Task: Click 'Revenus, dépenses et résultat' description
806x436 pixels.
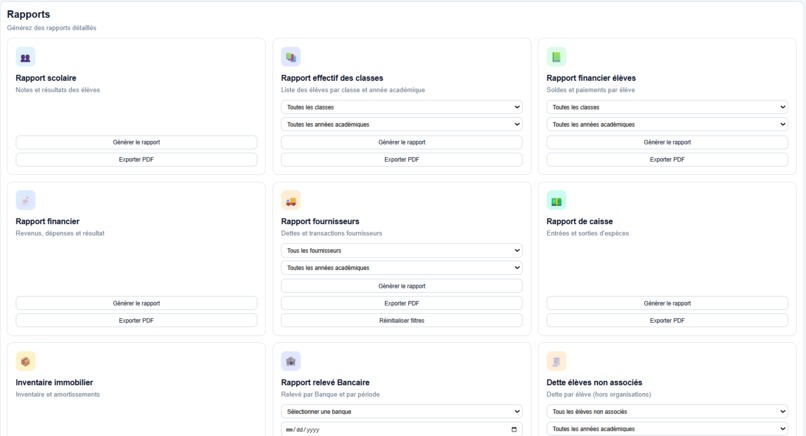Action: pyautogui.click(x=60, y=233)
